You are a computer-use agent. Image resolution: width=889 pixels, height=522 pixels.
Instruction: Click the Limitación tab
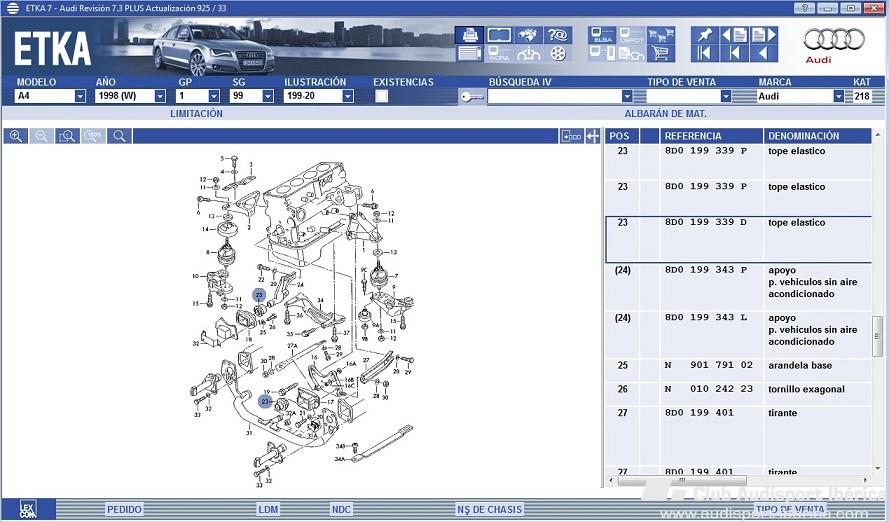click(197, 113)
